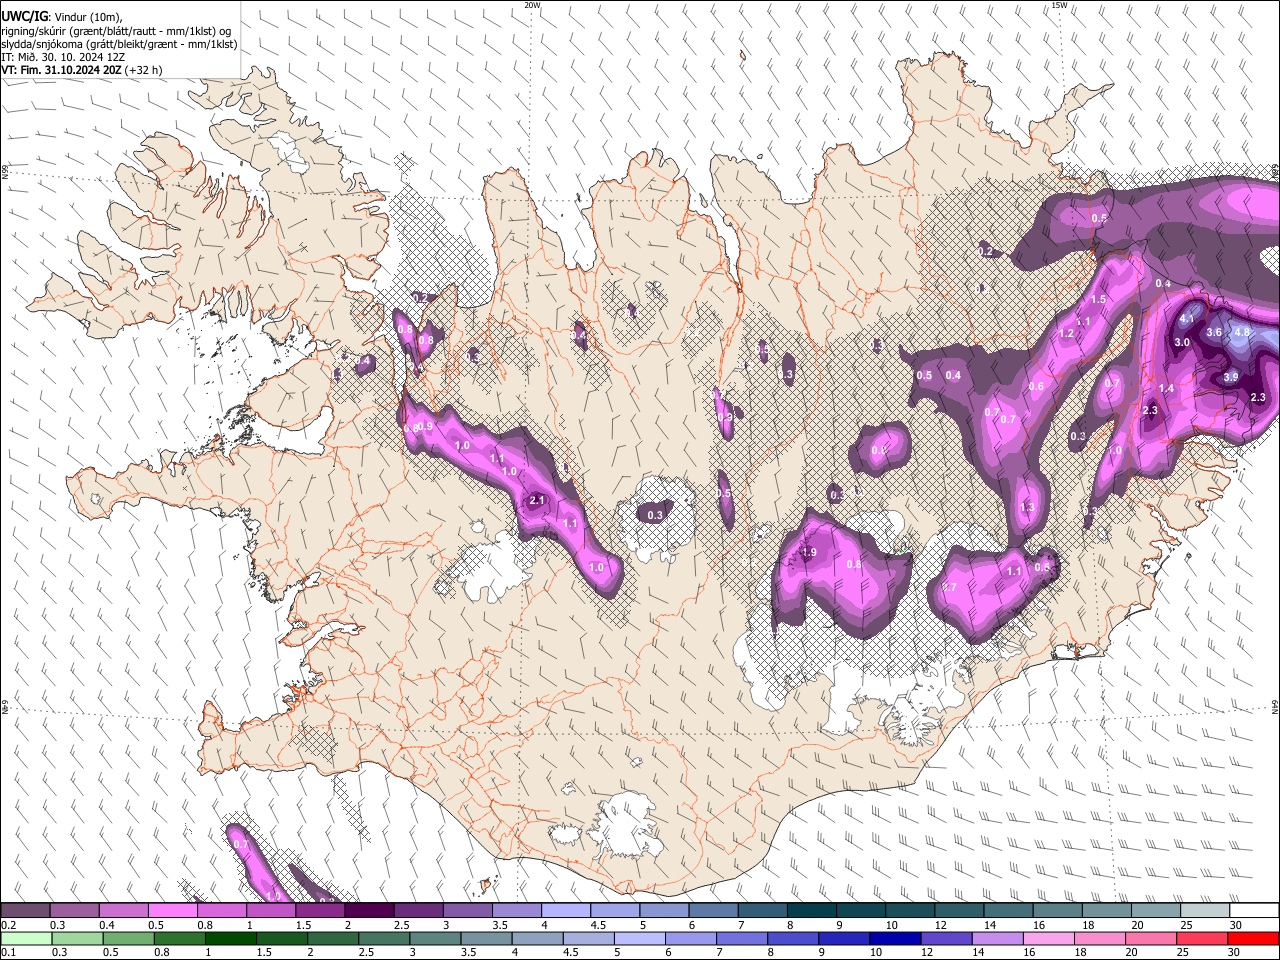Viewport: 1280px width, 960px height.
Task: Click the lavender snow swatch starting at 4
Action: pos(565,911)
